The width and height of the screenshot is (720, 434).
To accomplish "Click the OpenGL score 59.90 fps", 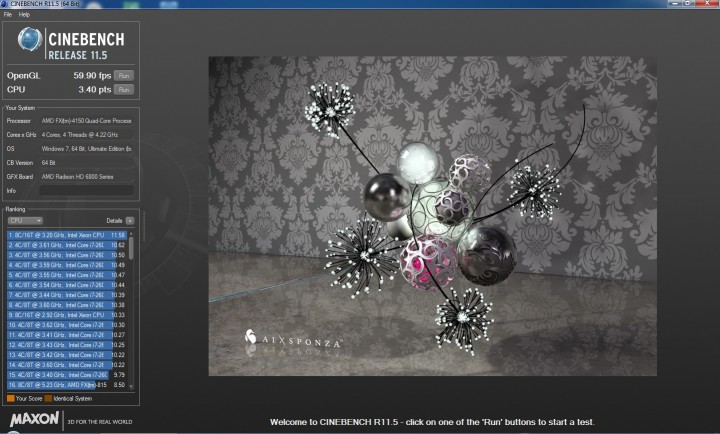I will (92, 76).
